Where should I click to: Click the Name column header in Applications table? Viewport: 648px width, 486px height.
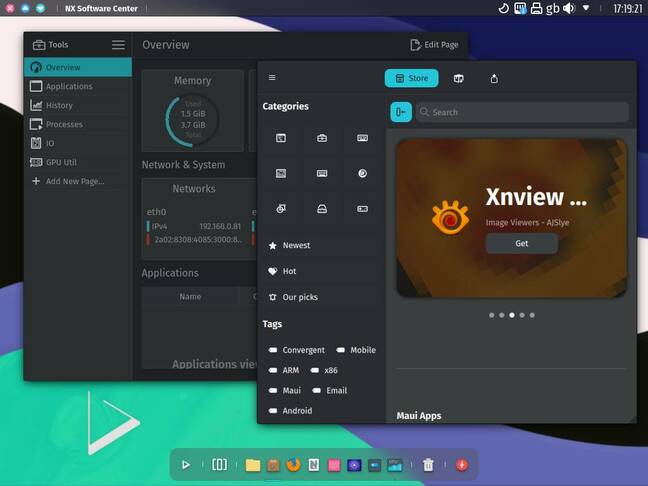coord(190,296)
